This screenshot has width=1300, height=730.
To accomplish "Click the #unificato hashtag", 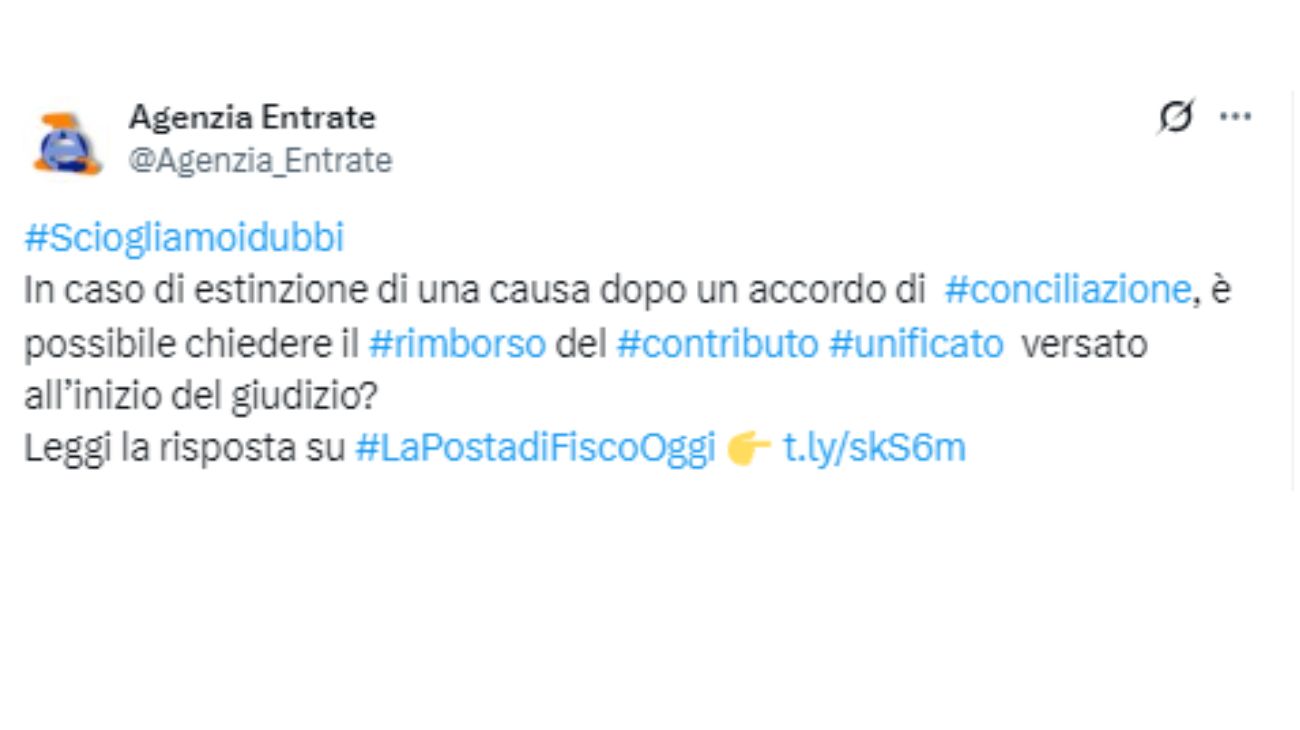I will click(916, 344).
